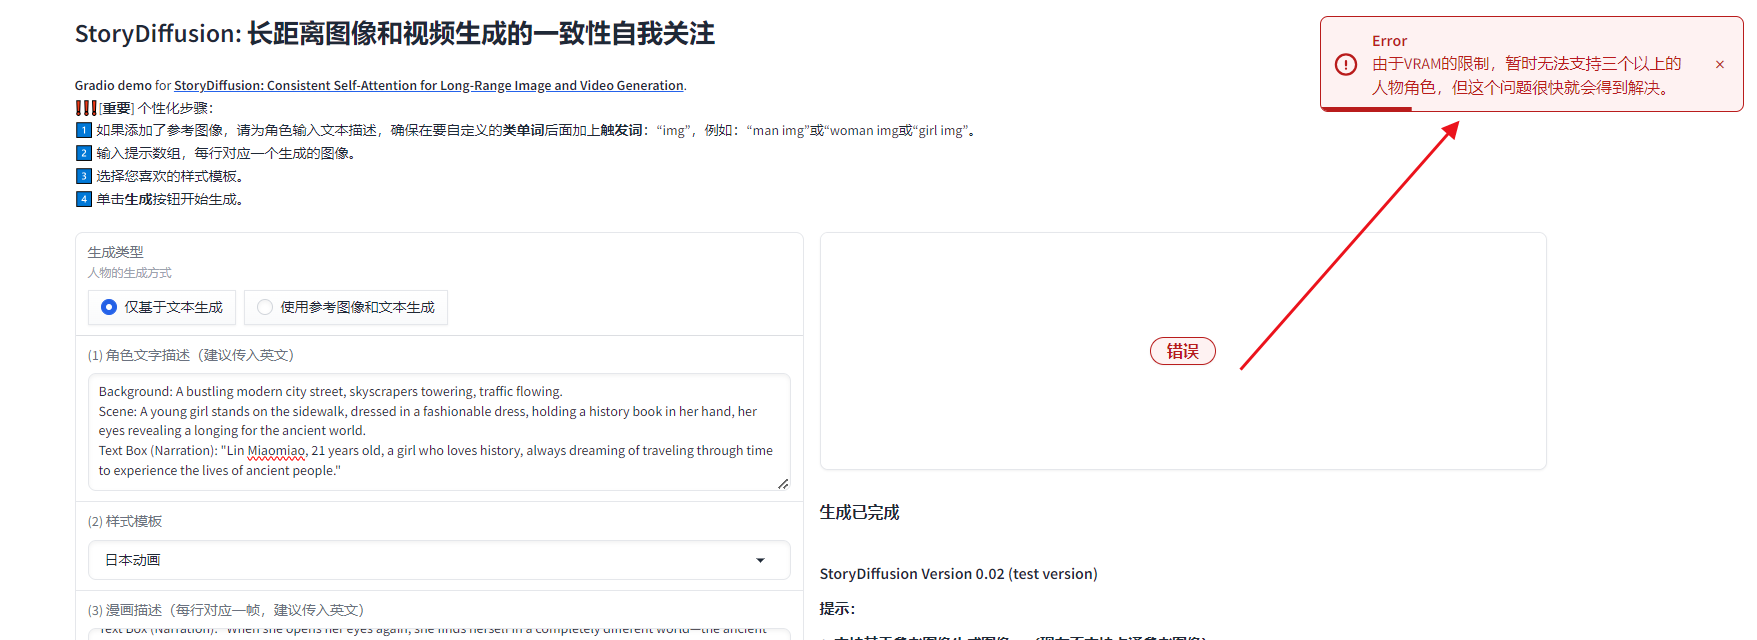Viewport: 1757px width, 640px height.
Task: Click the step 2 numbered icon
Action: [84, 153]
